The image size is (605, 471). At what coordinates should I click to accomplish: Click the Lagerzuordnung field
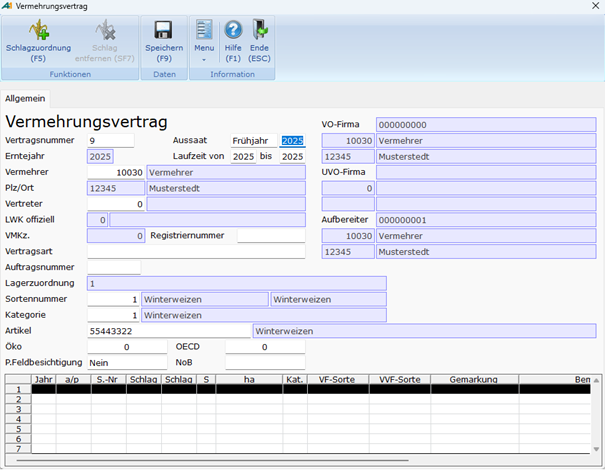point(237,283)
